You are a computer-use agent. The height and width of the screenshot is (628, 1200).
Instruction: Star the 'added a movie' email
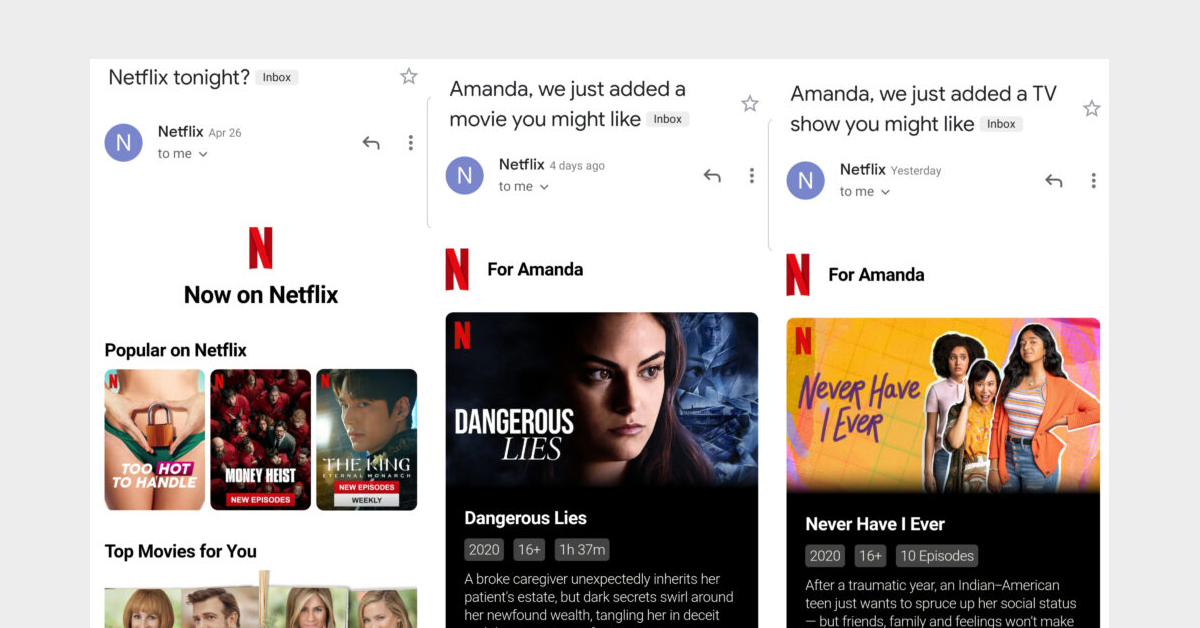pos(750,103)
